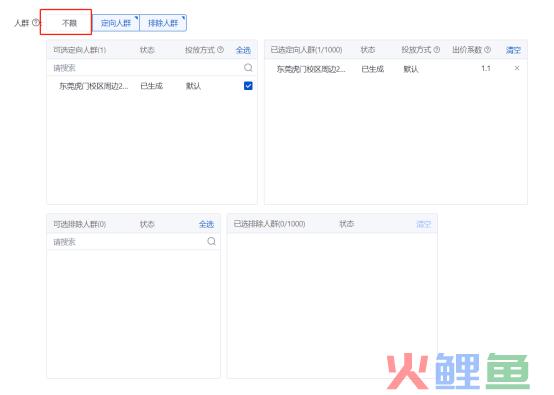Viewport: 554px width, 395px height.
Task: Click 全选 in the 可选定向人群 panel
Action: pyautogui.click(x=243, y=50)
